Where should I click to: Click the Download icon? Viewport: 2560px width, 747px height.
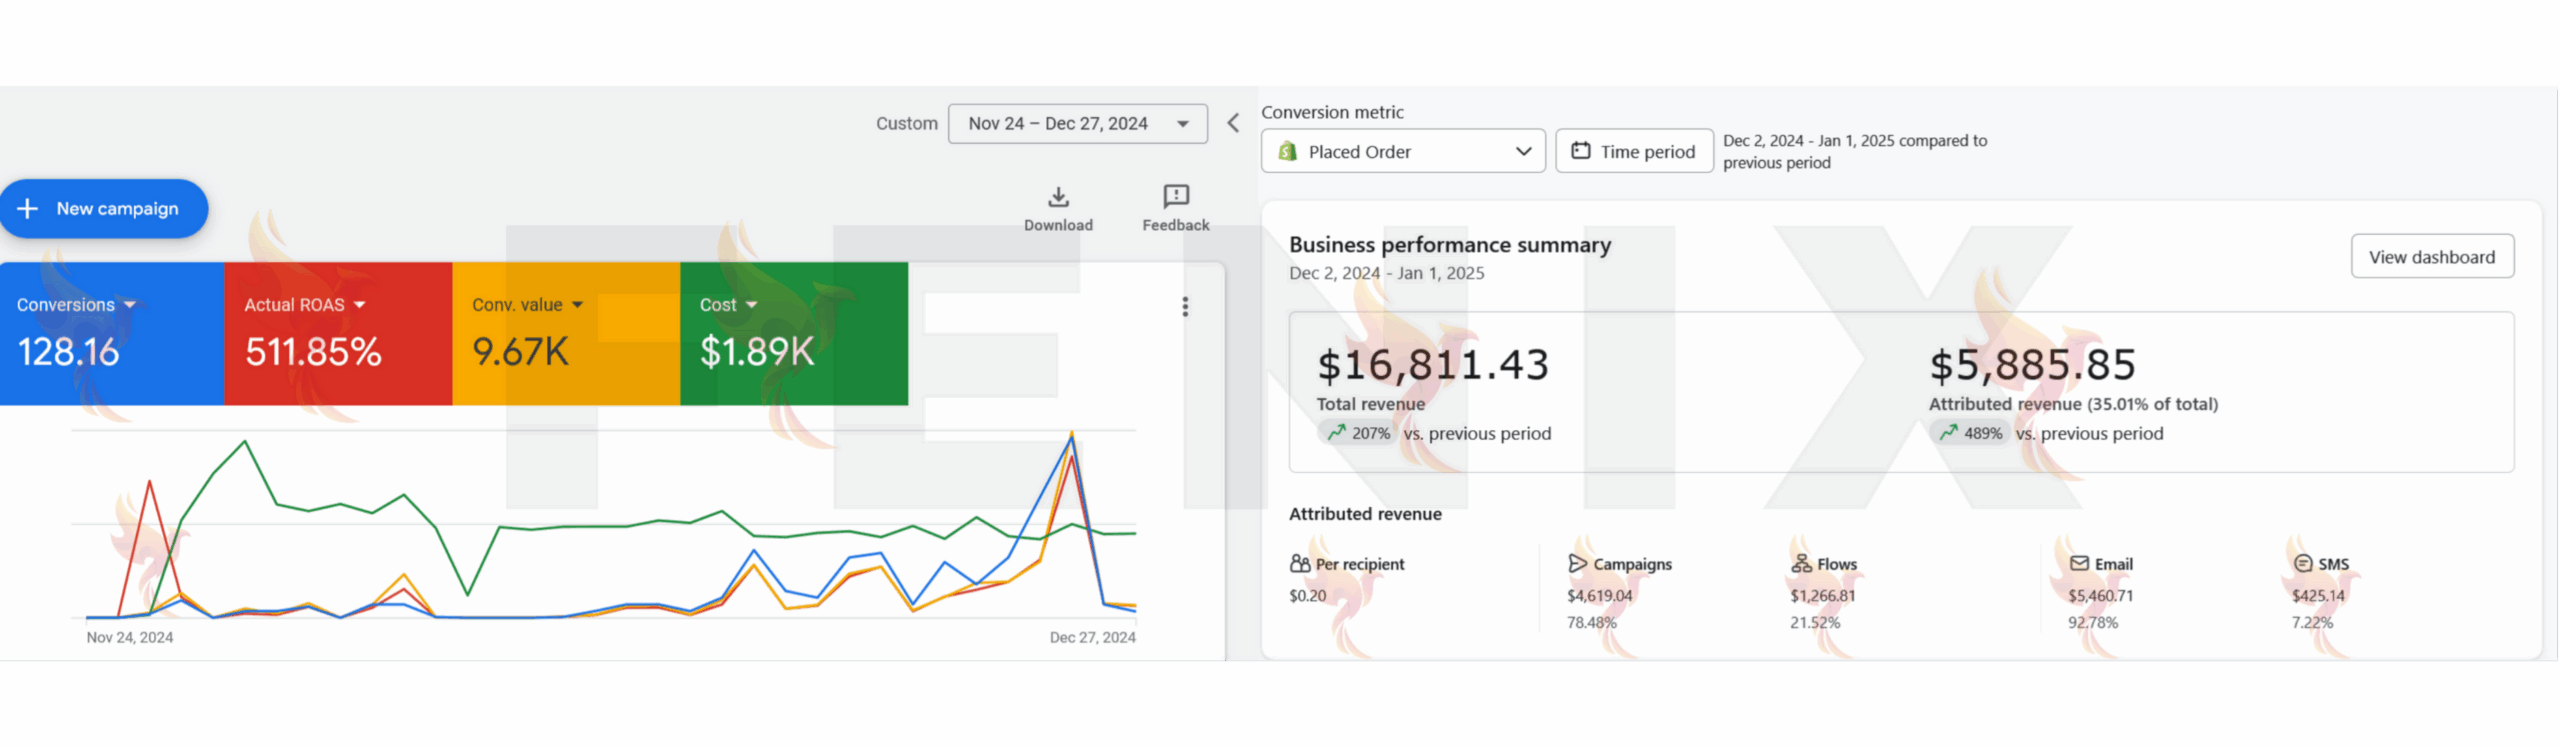tap(1058, 196)
